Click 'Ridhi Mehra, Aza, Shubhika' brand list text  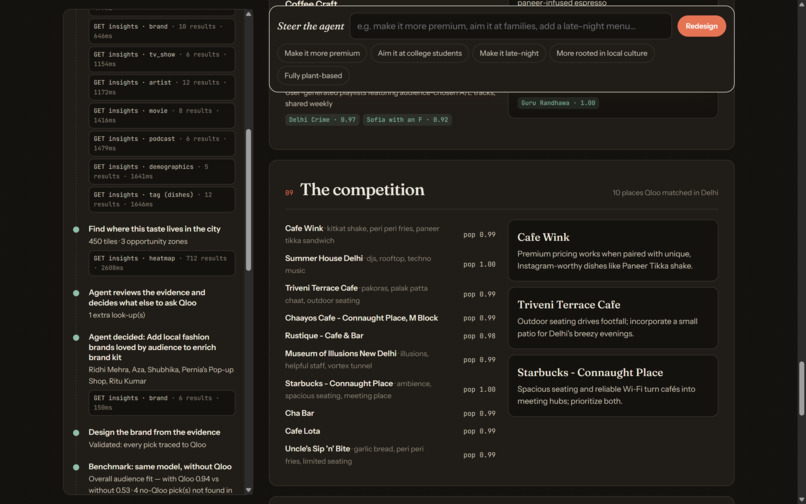[x=161, y=375]
